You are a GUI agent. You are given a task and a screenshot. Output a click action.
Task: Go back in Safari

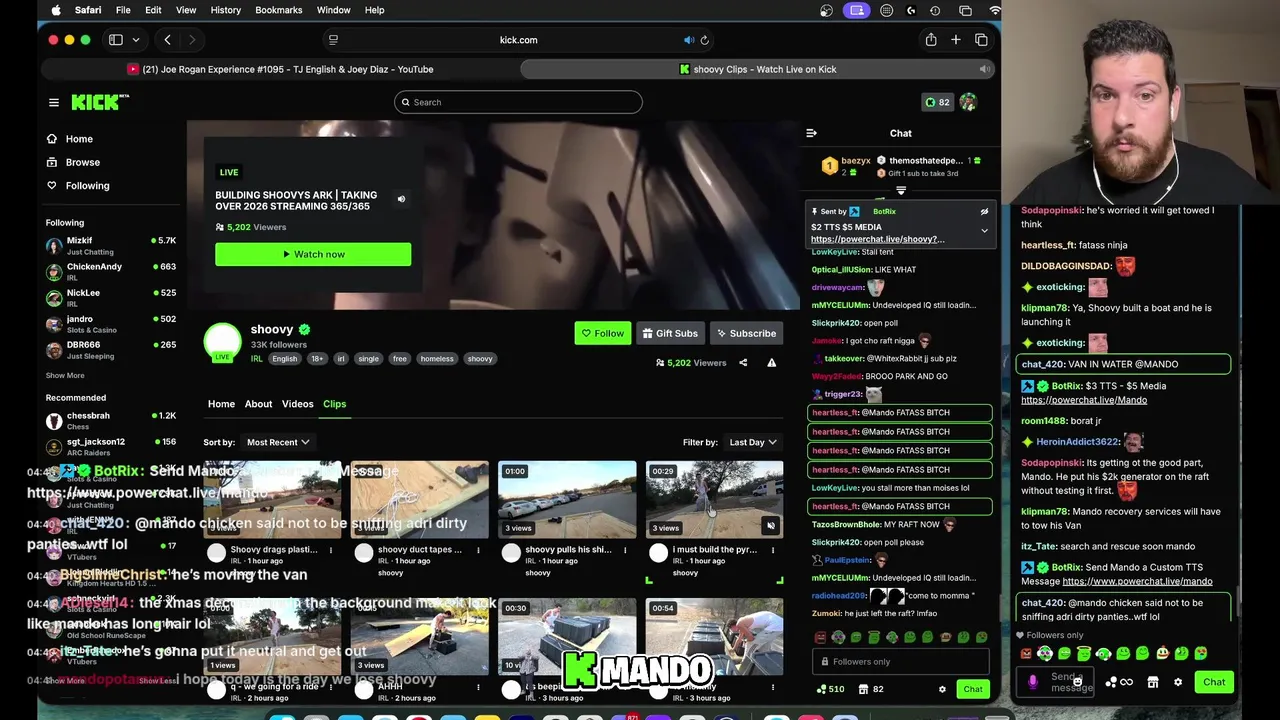[x=167, y=40]
